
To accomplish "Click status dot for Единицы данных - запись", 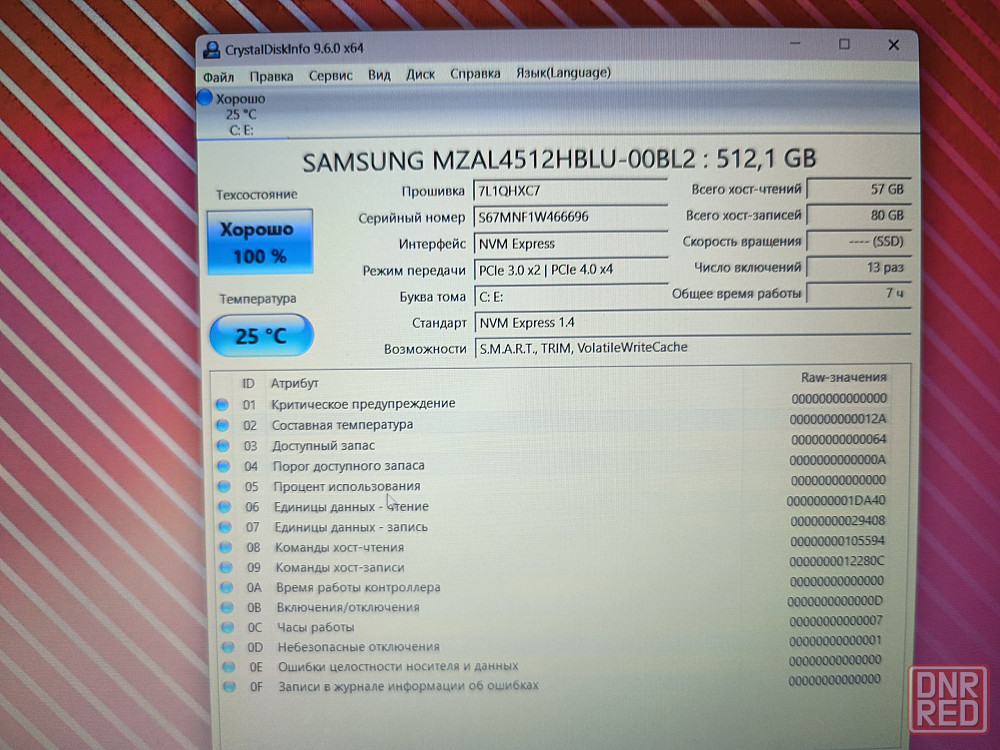I will (225, 527).
